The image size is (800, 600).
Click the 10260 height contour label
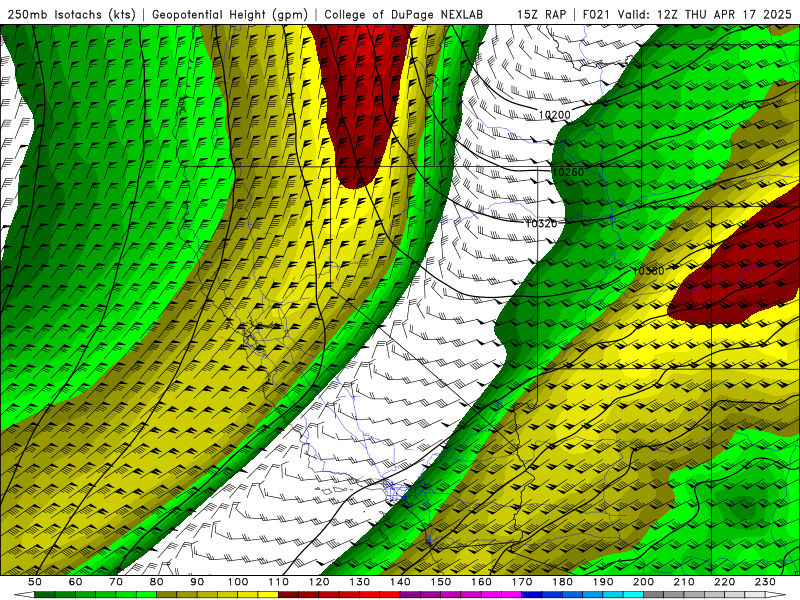(568, 172)
